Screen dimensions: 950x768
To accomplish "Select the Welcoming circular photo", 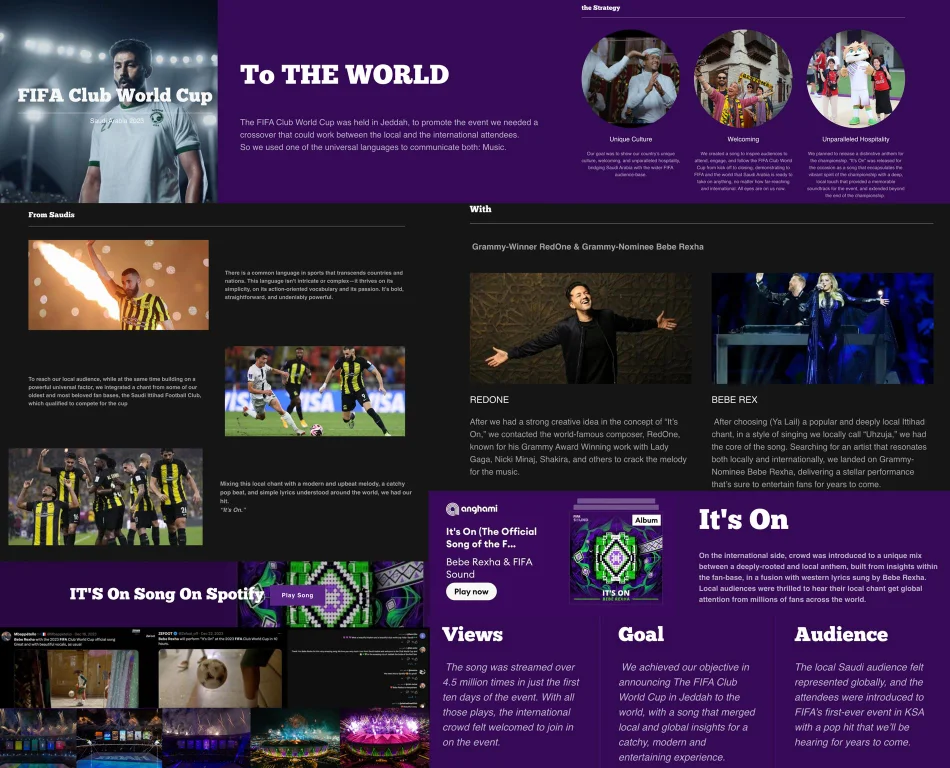I will [743, 79].
